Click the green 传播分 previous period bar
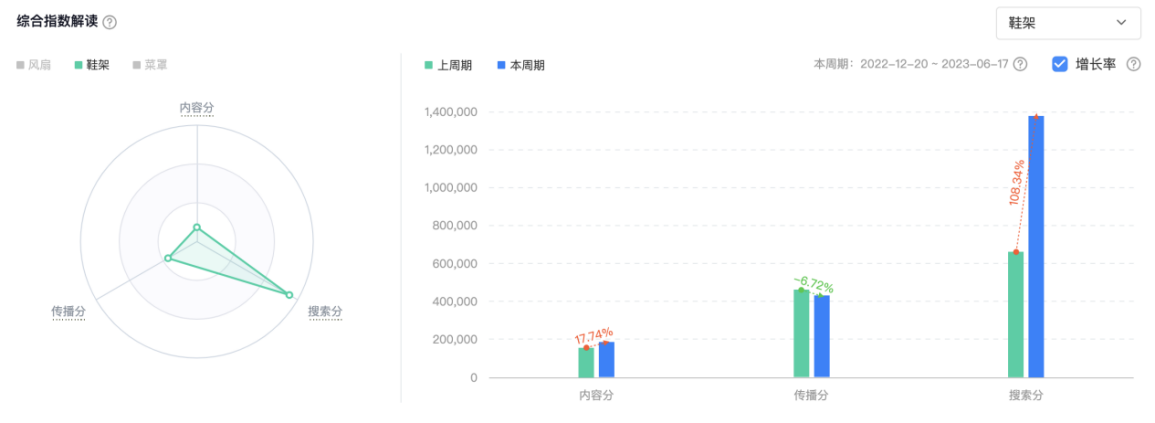The image size is (1155, 423). [801, 334]
